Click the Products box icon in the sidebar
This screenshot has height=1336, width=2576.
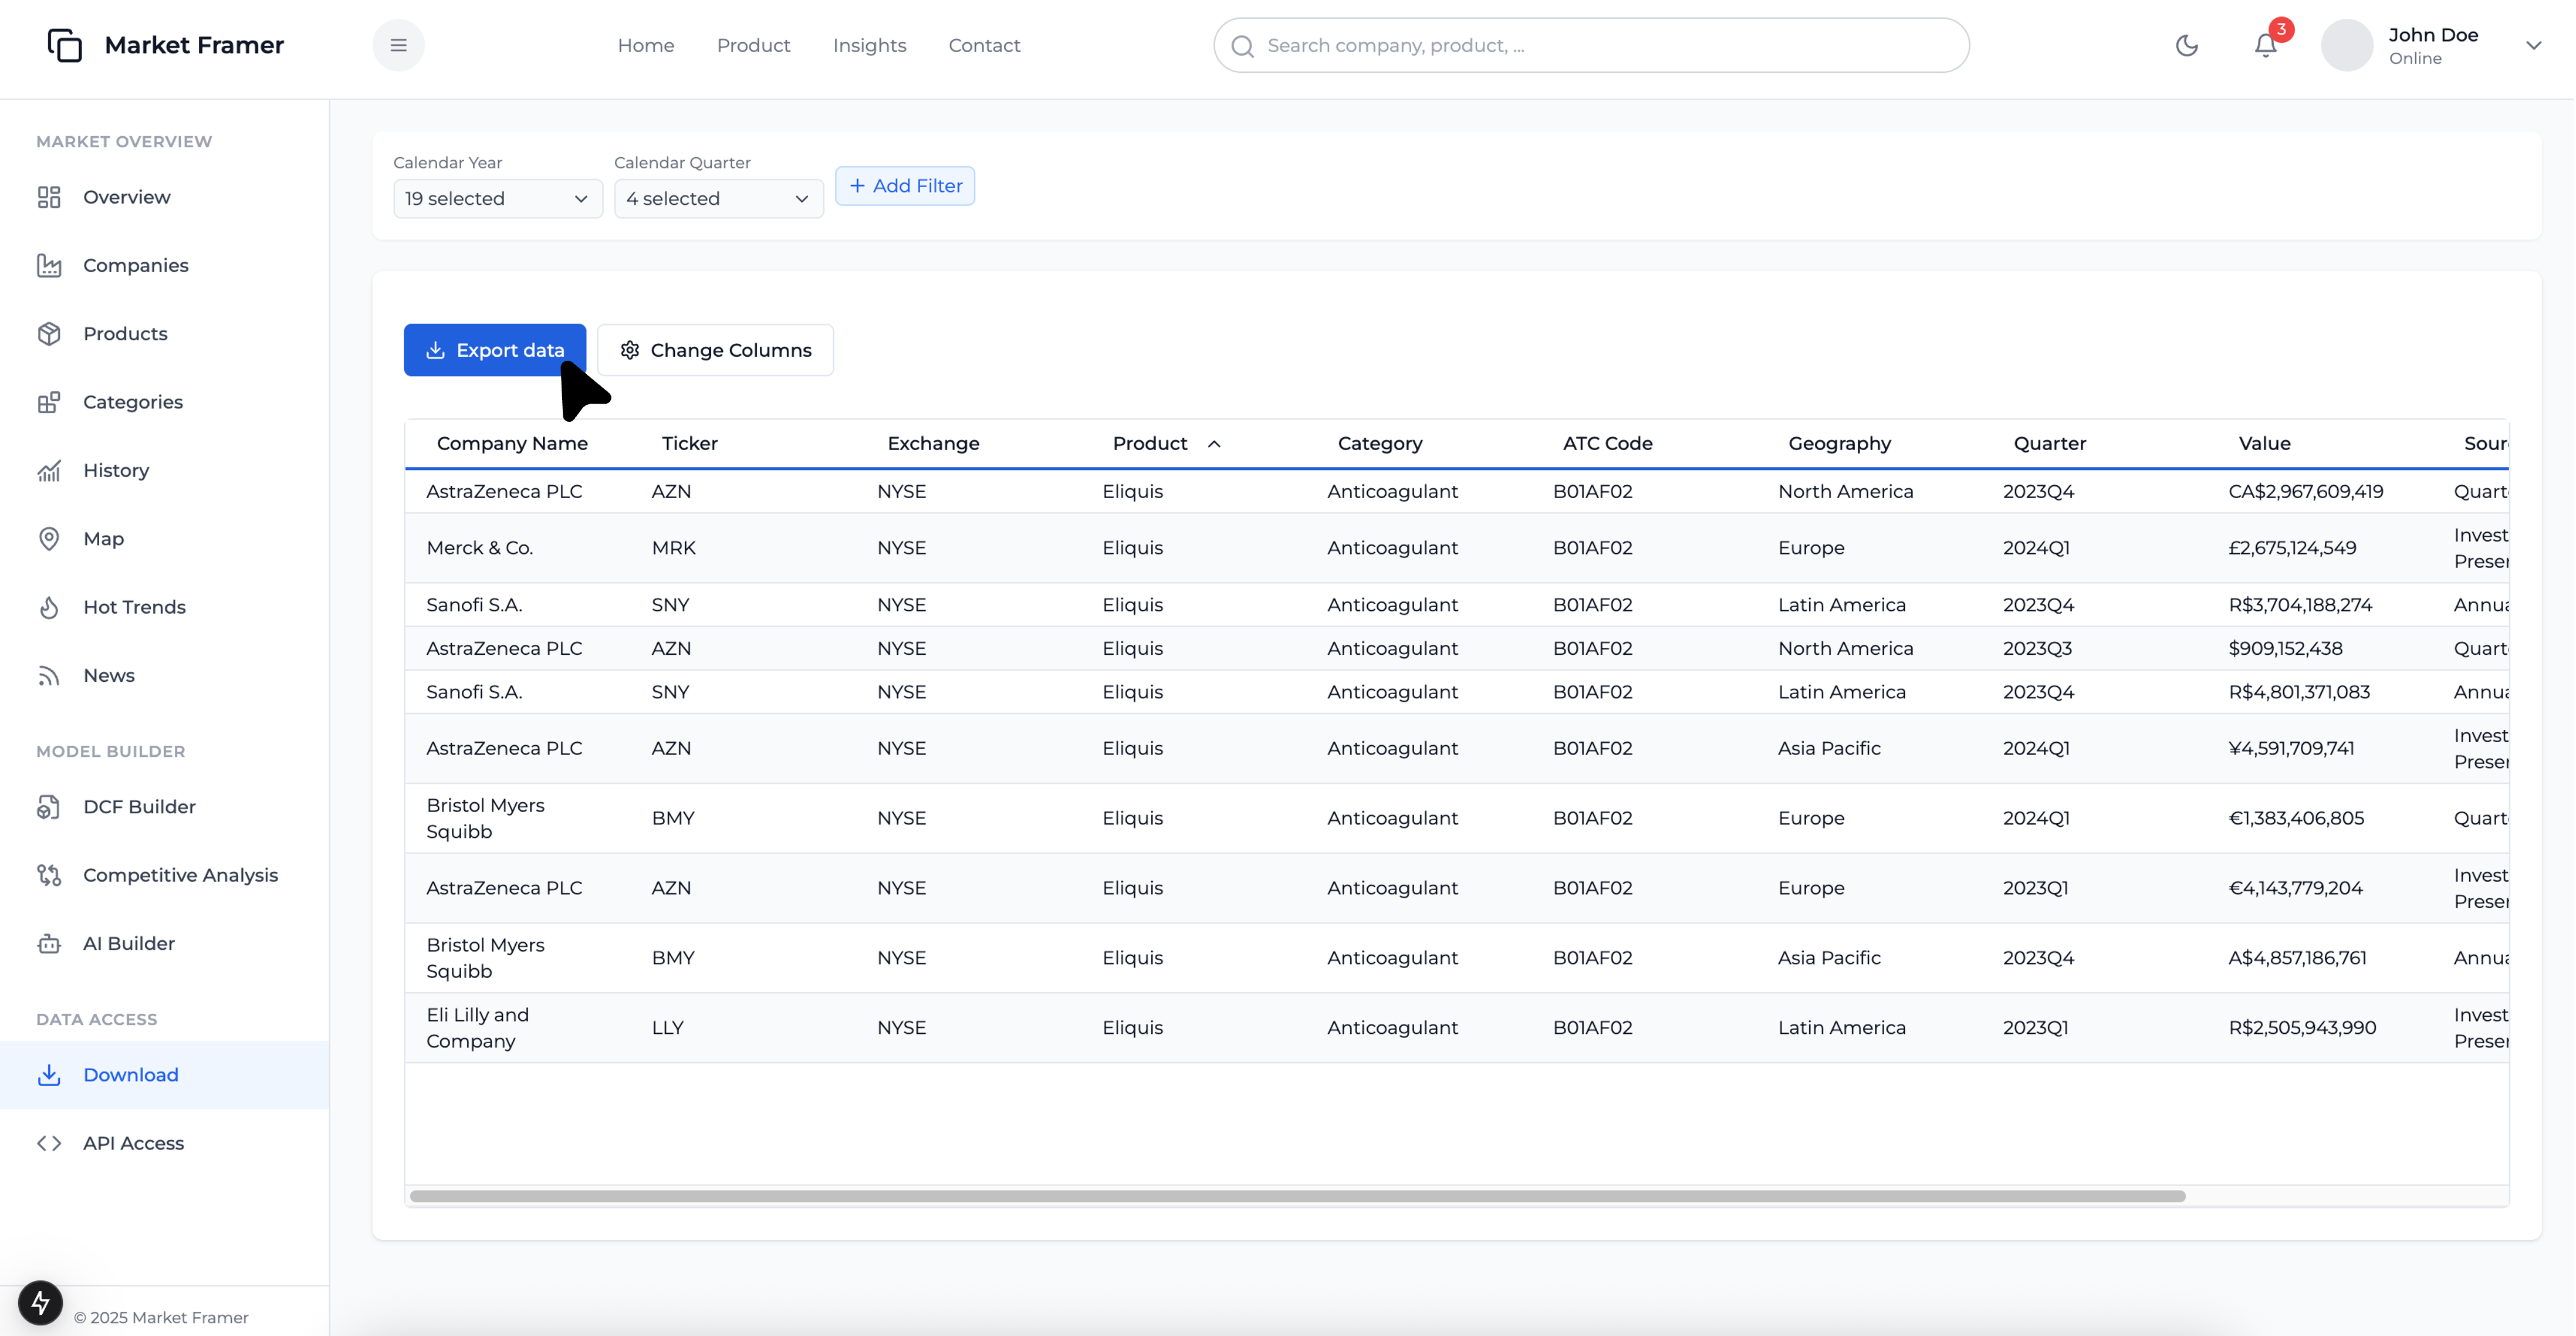49,334
